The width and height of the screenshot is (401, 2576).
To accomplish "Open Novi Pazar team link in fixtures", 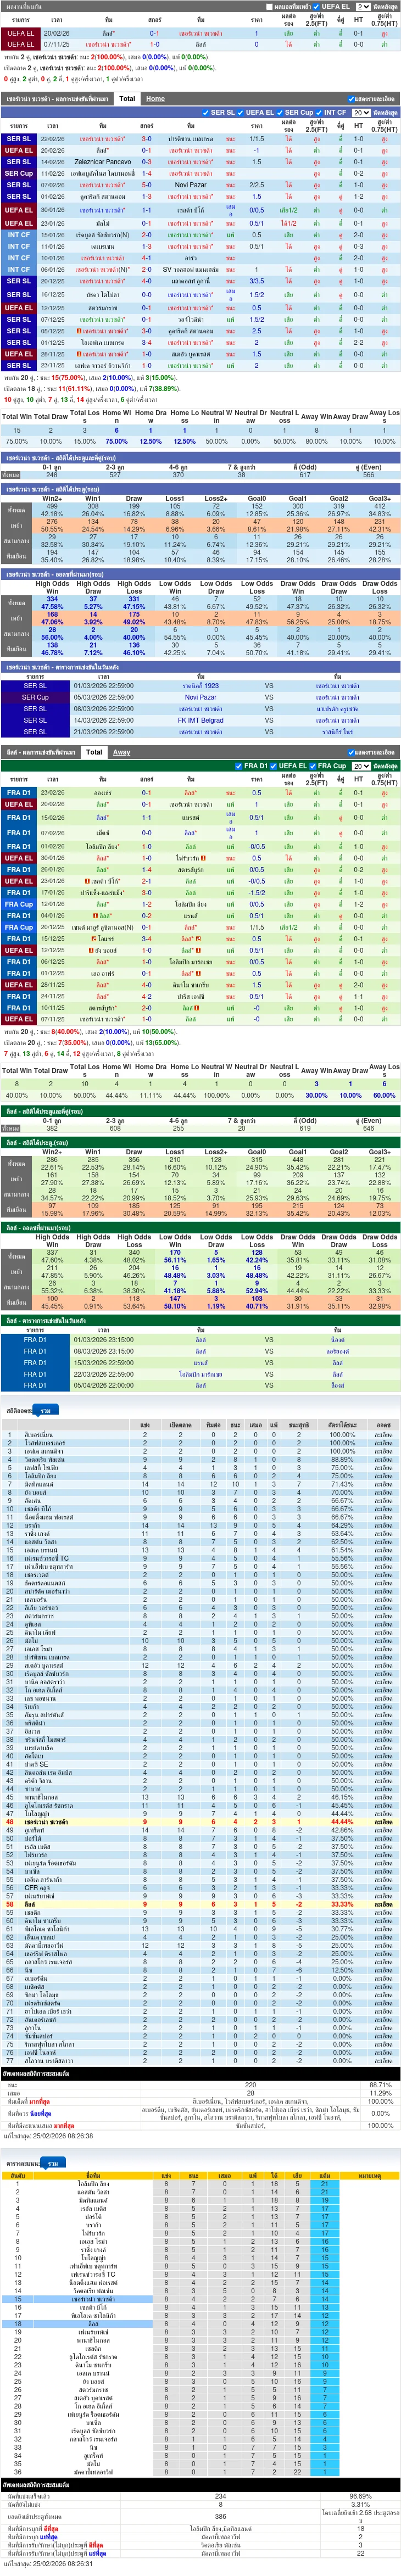I will pos(200,697).
